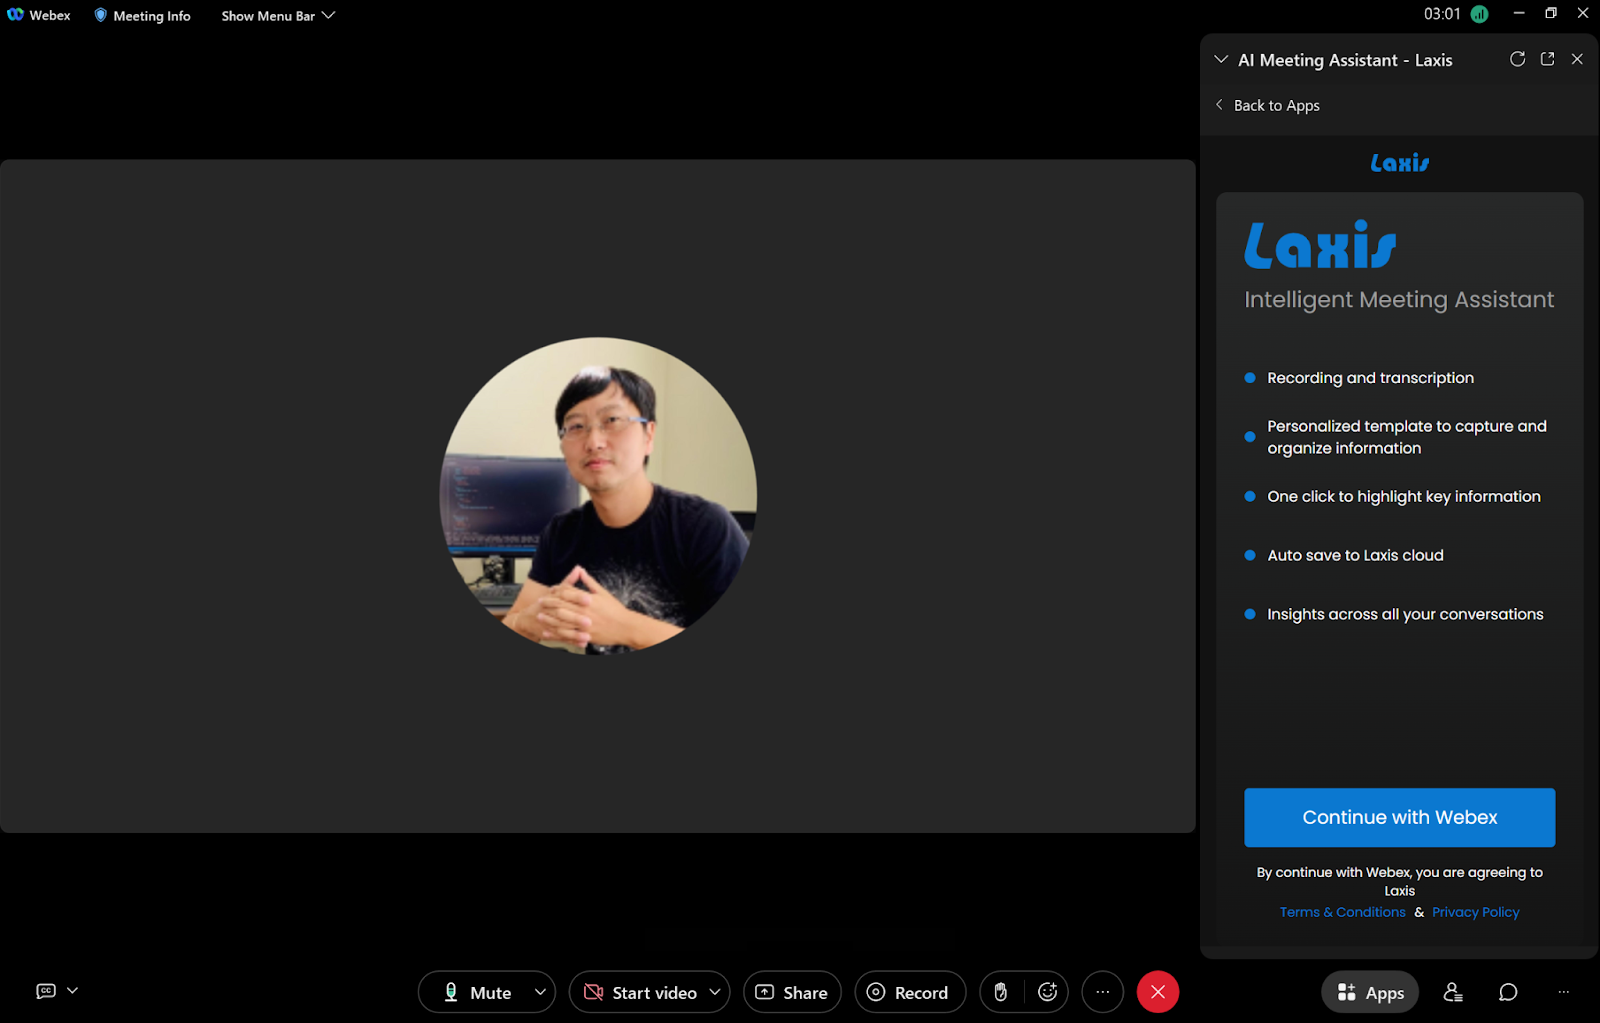Open Meeting Info shield
The image size is (1600, 1023).
point(142,16)
